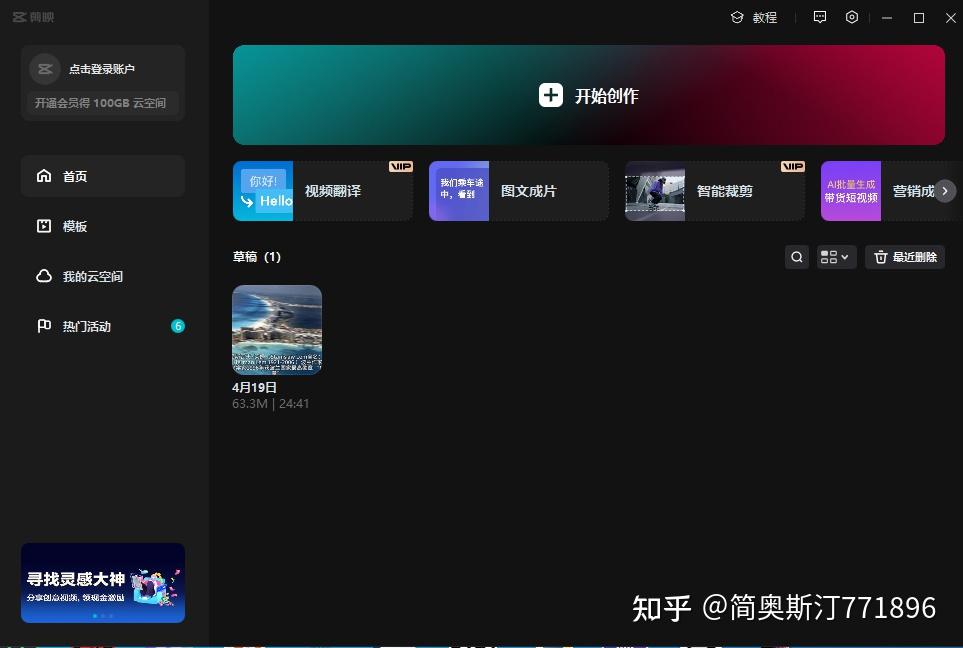The image size is (963, 648).
Task: Open the feedback message icon
Action: point(819,17)
